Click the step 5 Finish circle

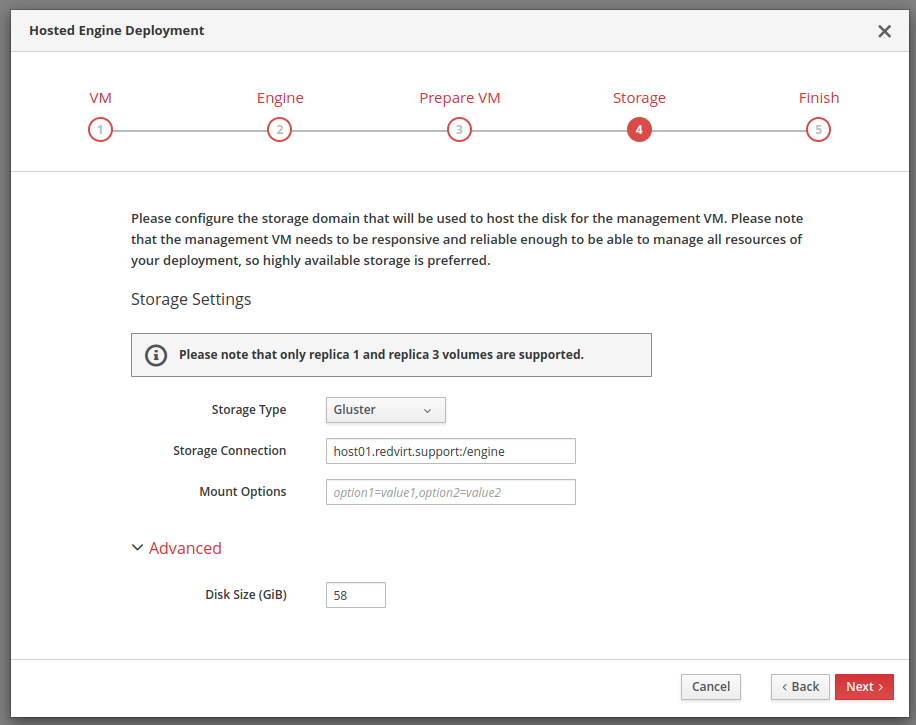click(818, 130)
